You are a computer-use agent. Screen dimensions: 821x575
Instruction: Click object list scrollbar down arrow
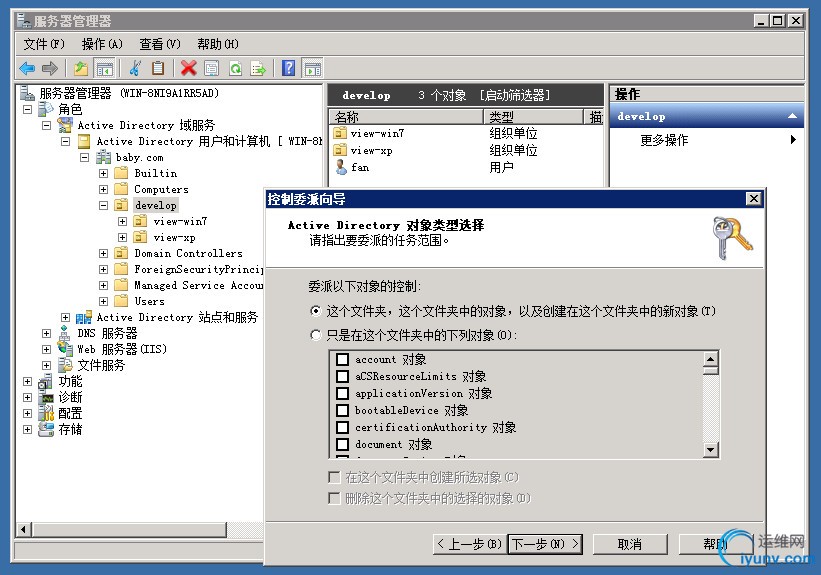711,449
